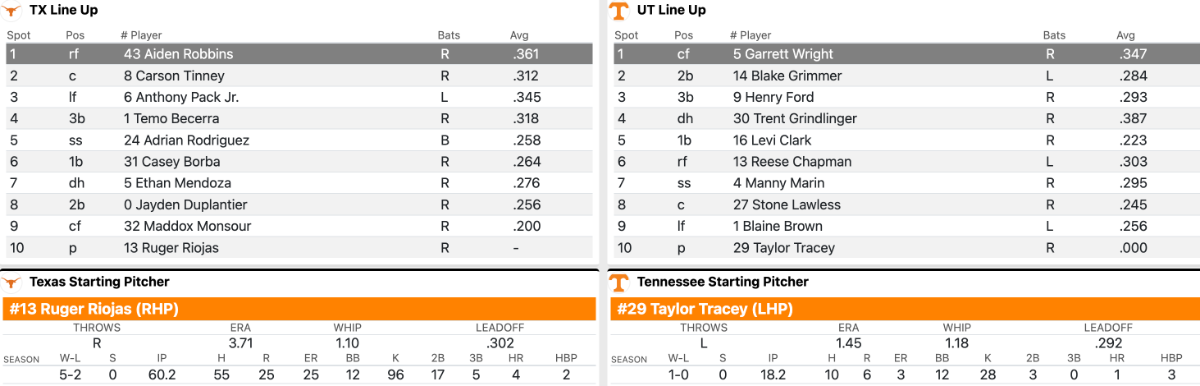Click the Tennessee logo next to Tennessee Starting Pitcher

pyautogui.click(x=619, y=283)
